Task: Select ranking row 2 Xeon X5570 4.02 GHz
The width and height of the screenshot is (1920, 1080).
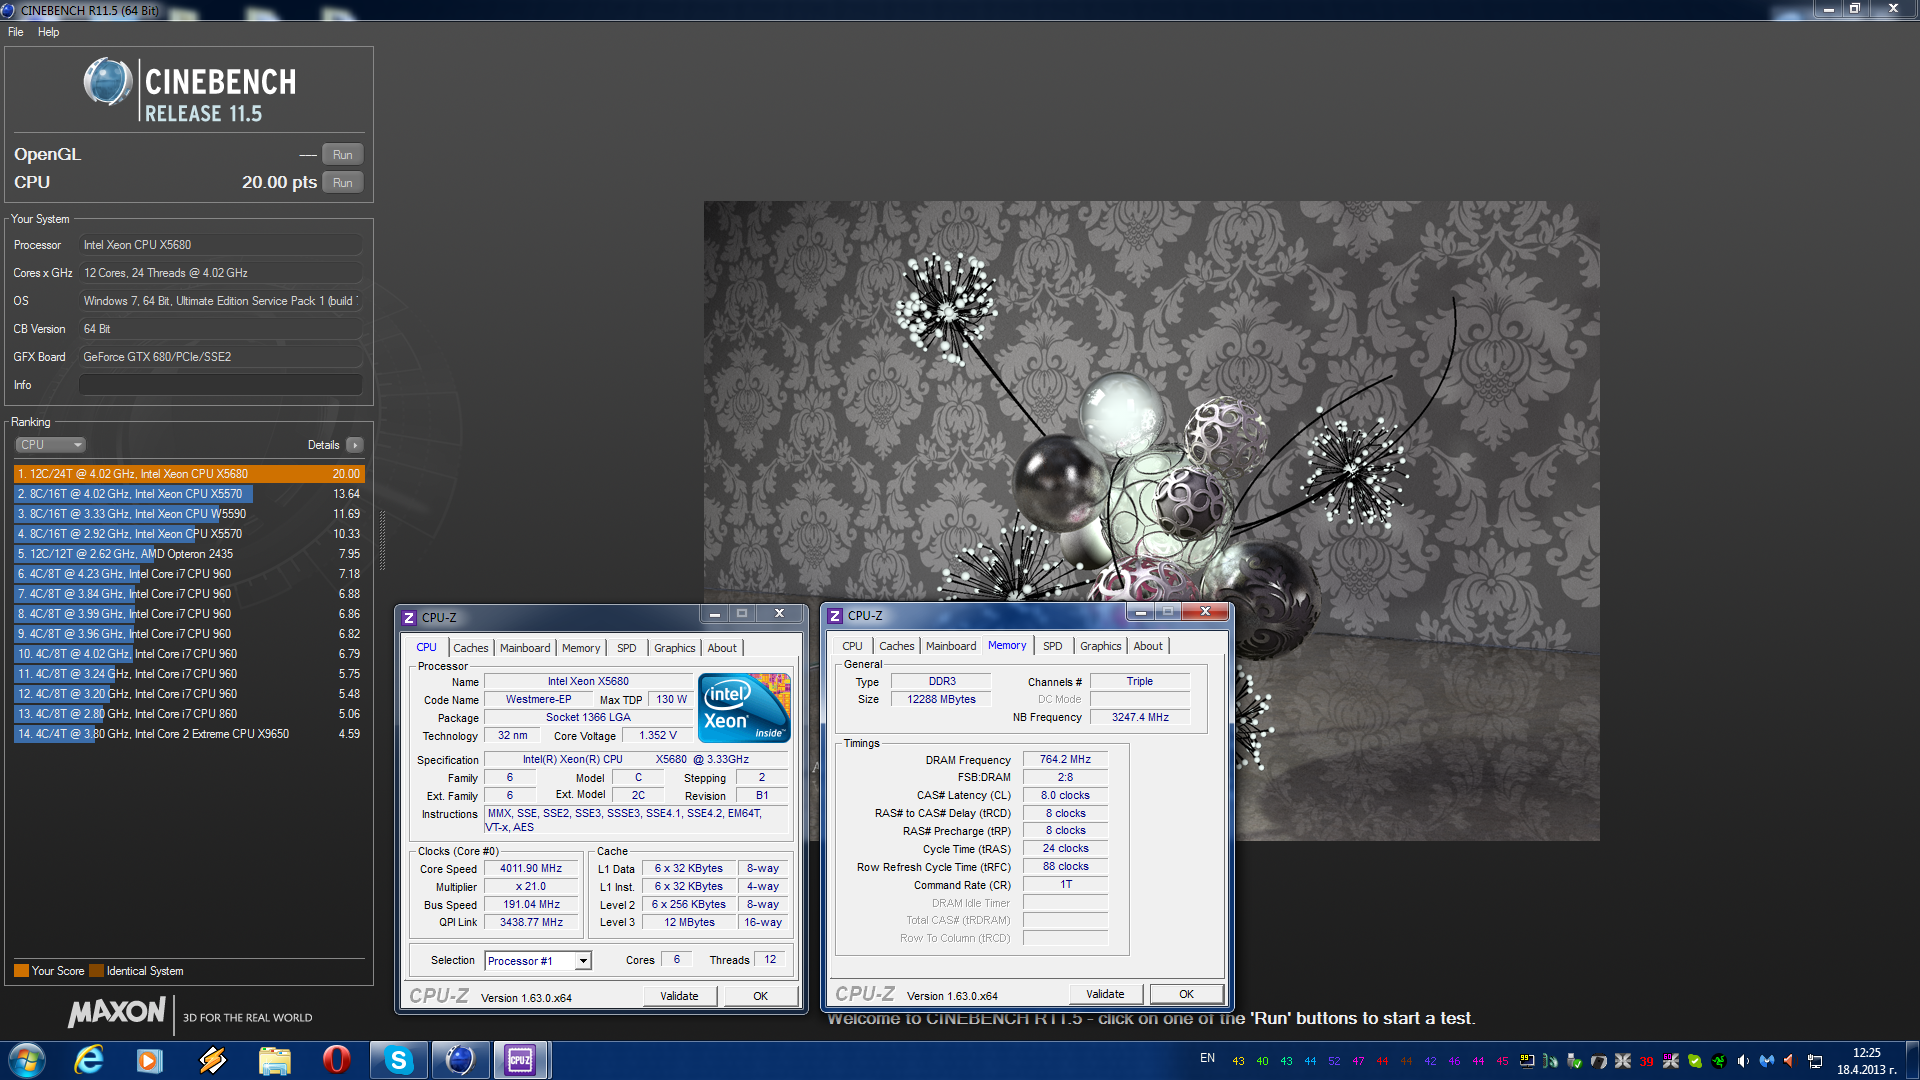Action: (x=189, y=494)
